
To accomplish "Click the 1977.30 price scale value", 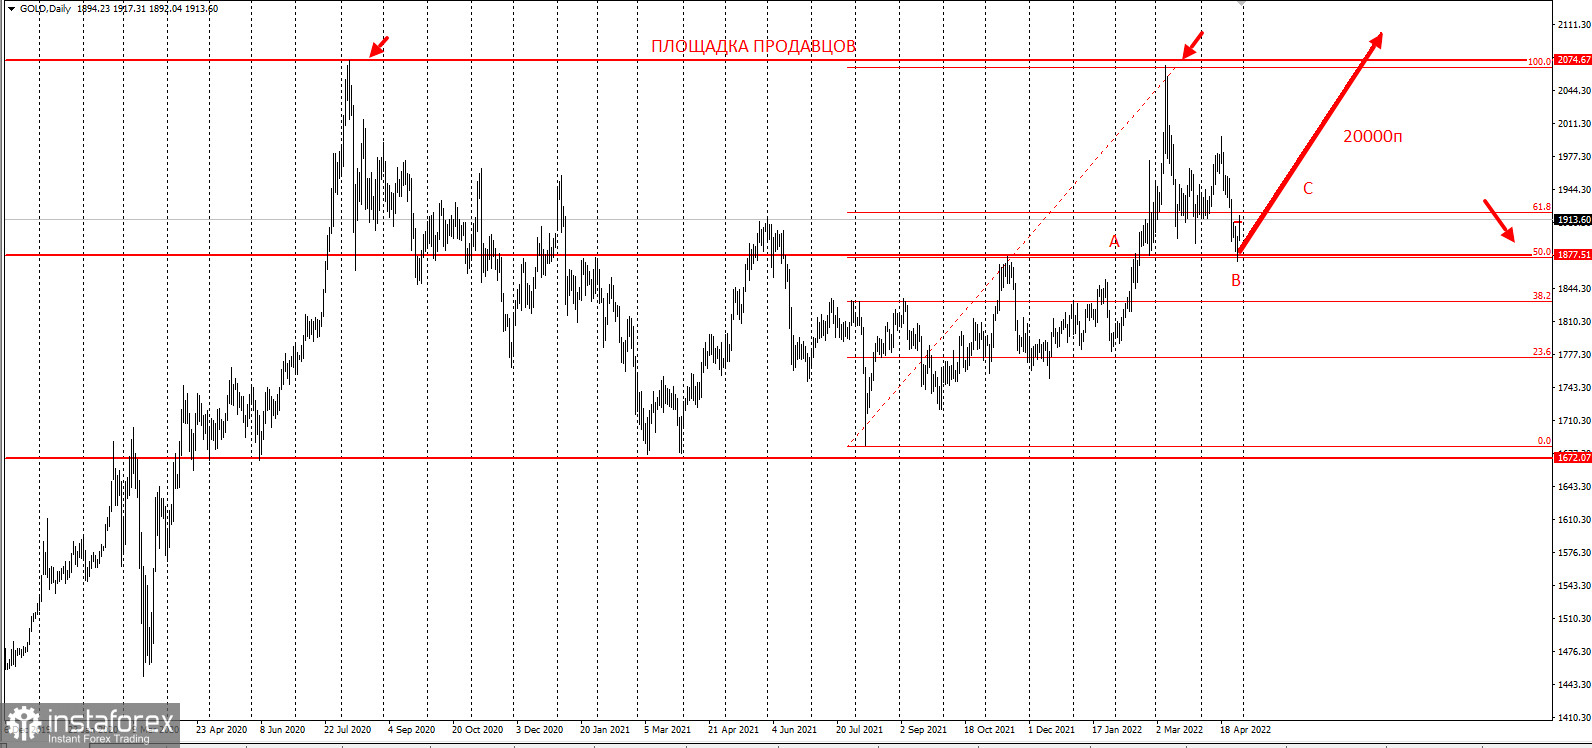I will tap(1574, 157).
